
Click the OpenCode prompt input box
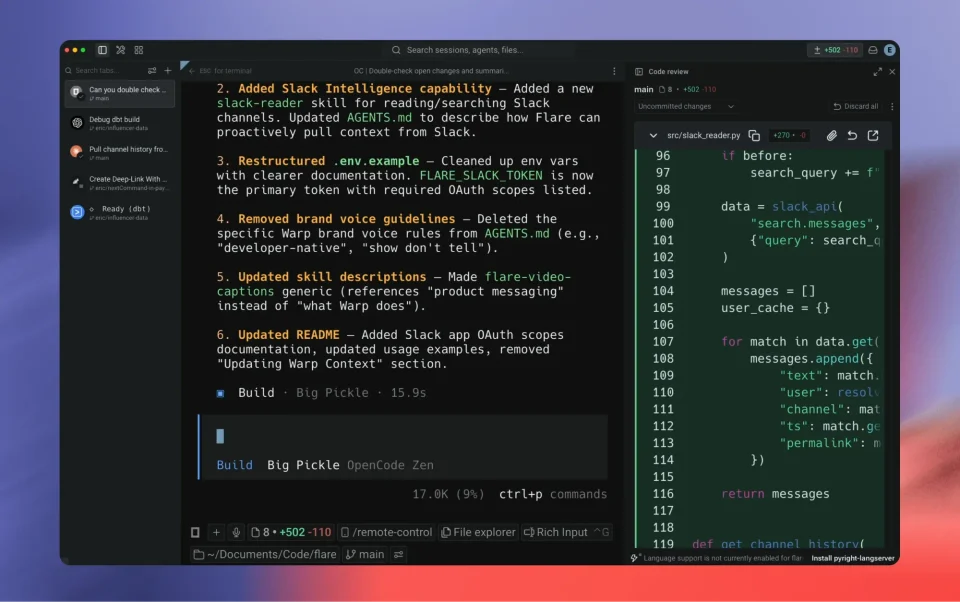pyautogui.click(x=404, y=446)
